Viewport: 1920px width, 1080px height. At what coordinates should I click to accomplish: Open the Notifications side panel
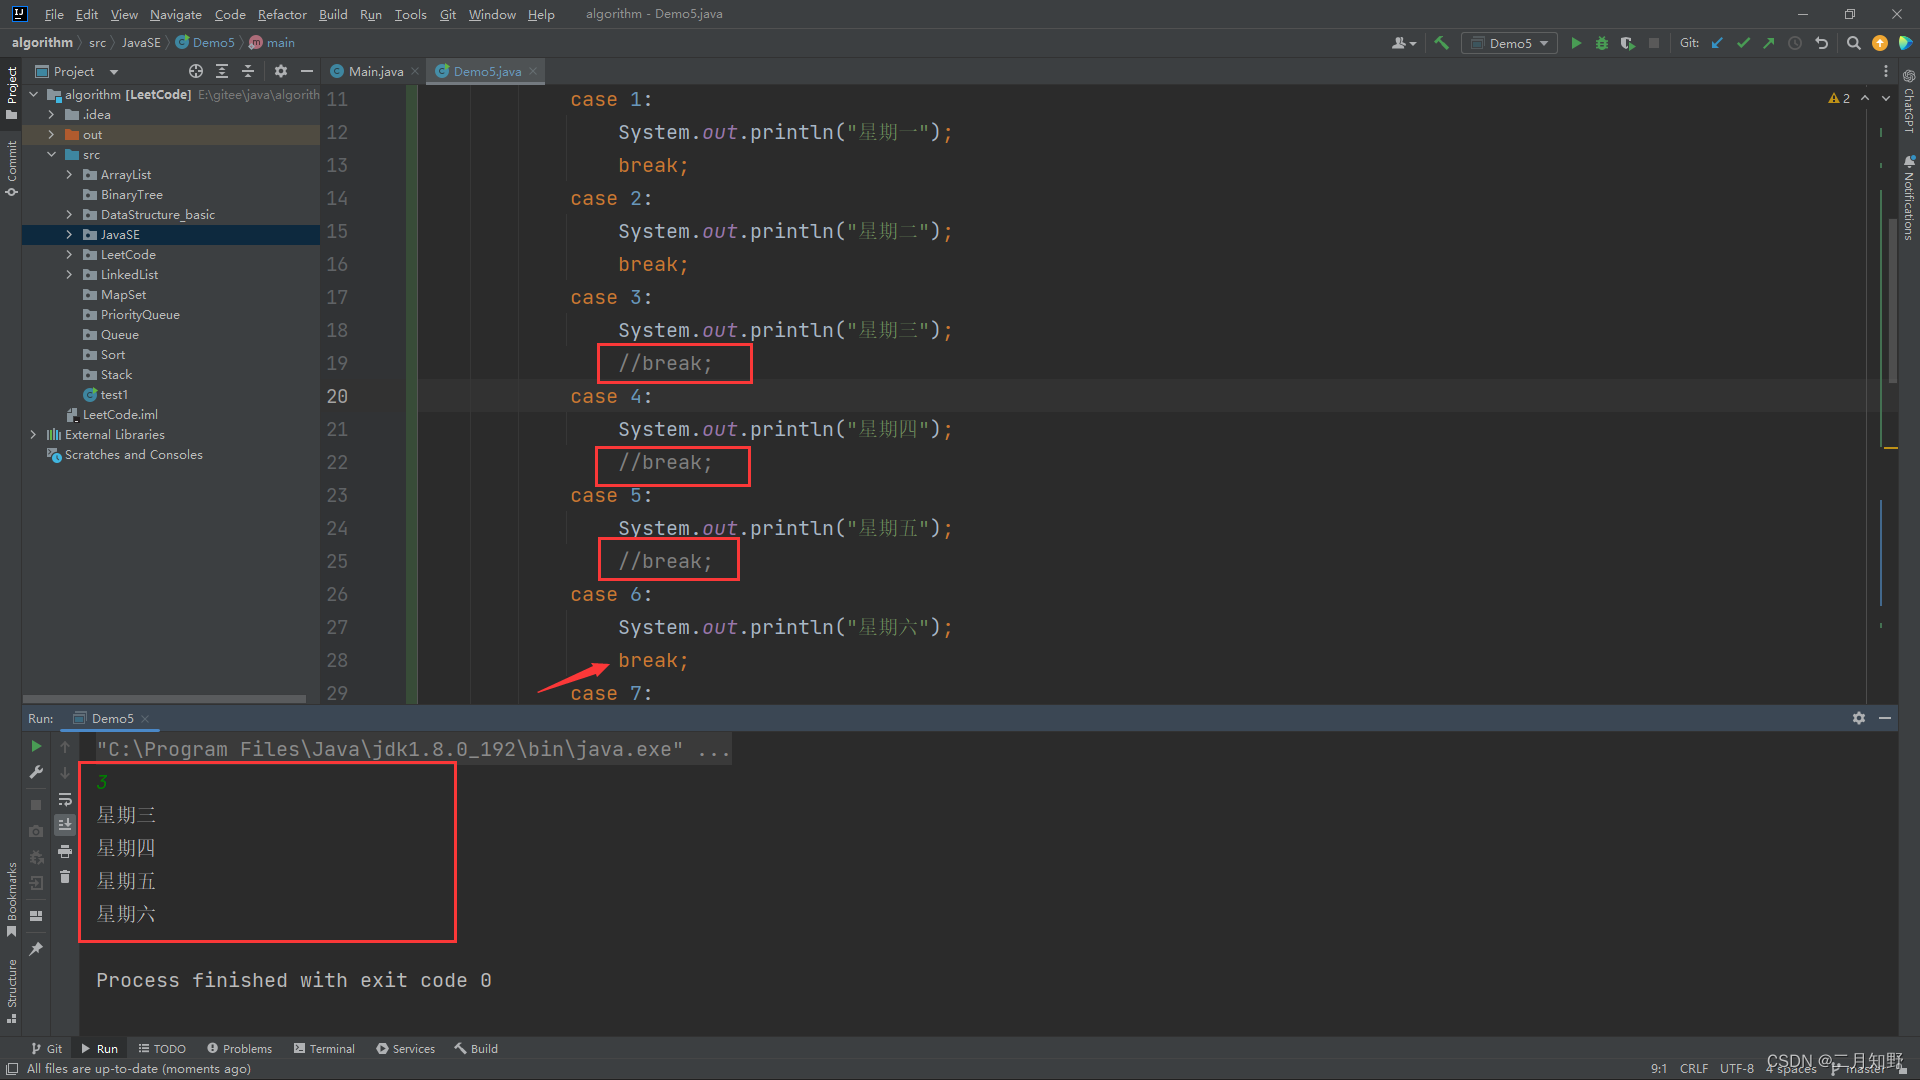tap(1909, 197)
